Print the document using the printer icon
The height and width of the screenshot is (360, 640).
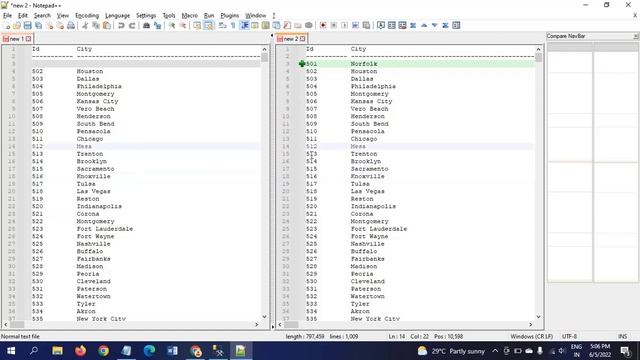coord(71,25)
